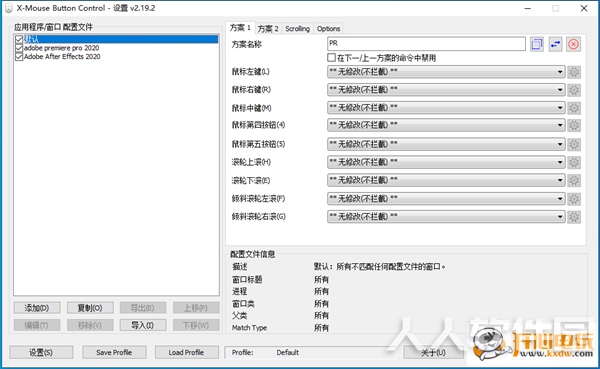The width and height of the screenshot is (600, 369).
Task: Select Adobe After Effects 2020 profile row
Action: (x=116, y=57)
